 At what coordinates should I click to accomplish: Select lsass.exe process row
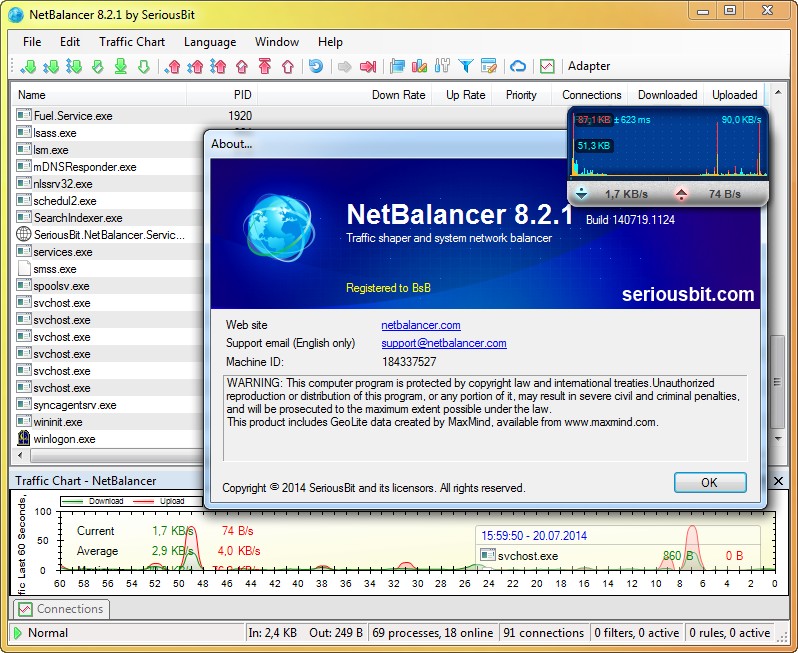pyautogui.click(x=55, y=133)
